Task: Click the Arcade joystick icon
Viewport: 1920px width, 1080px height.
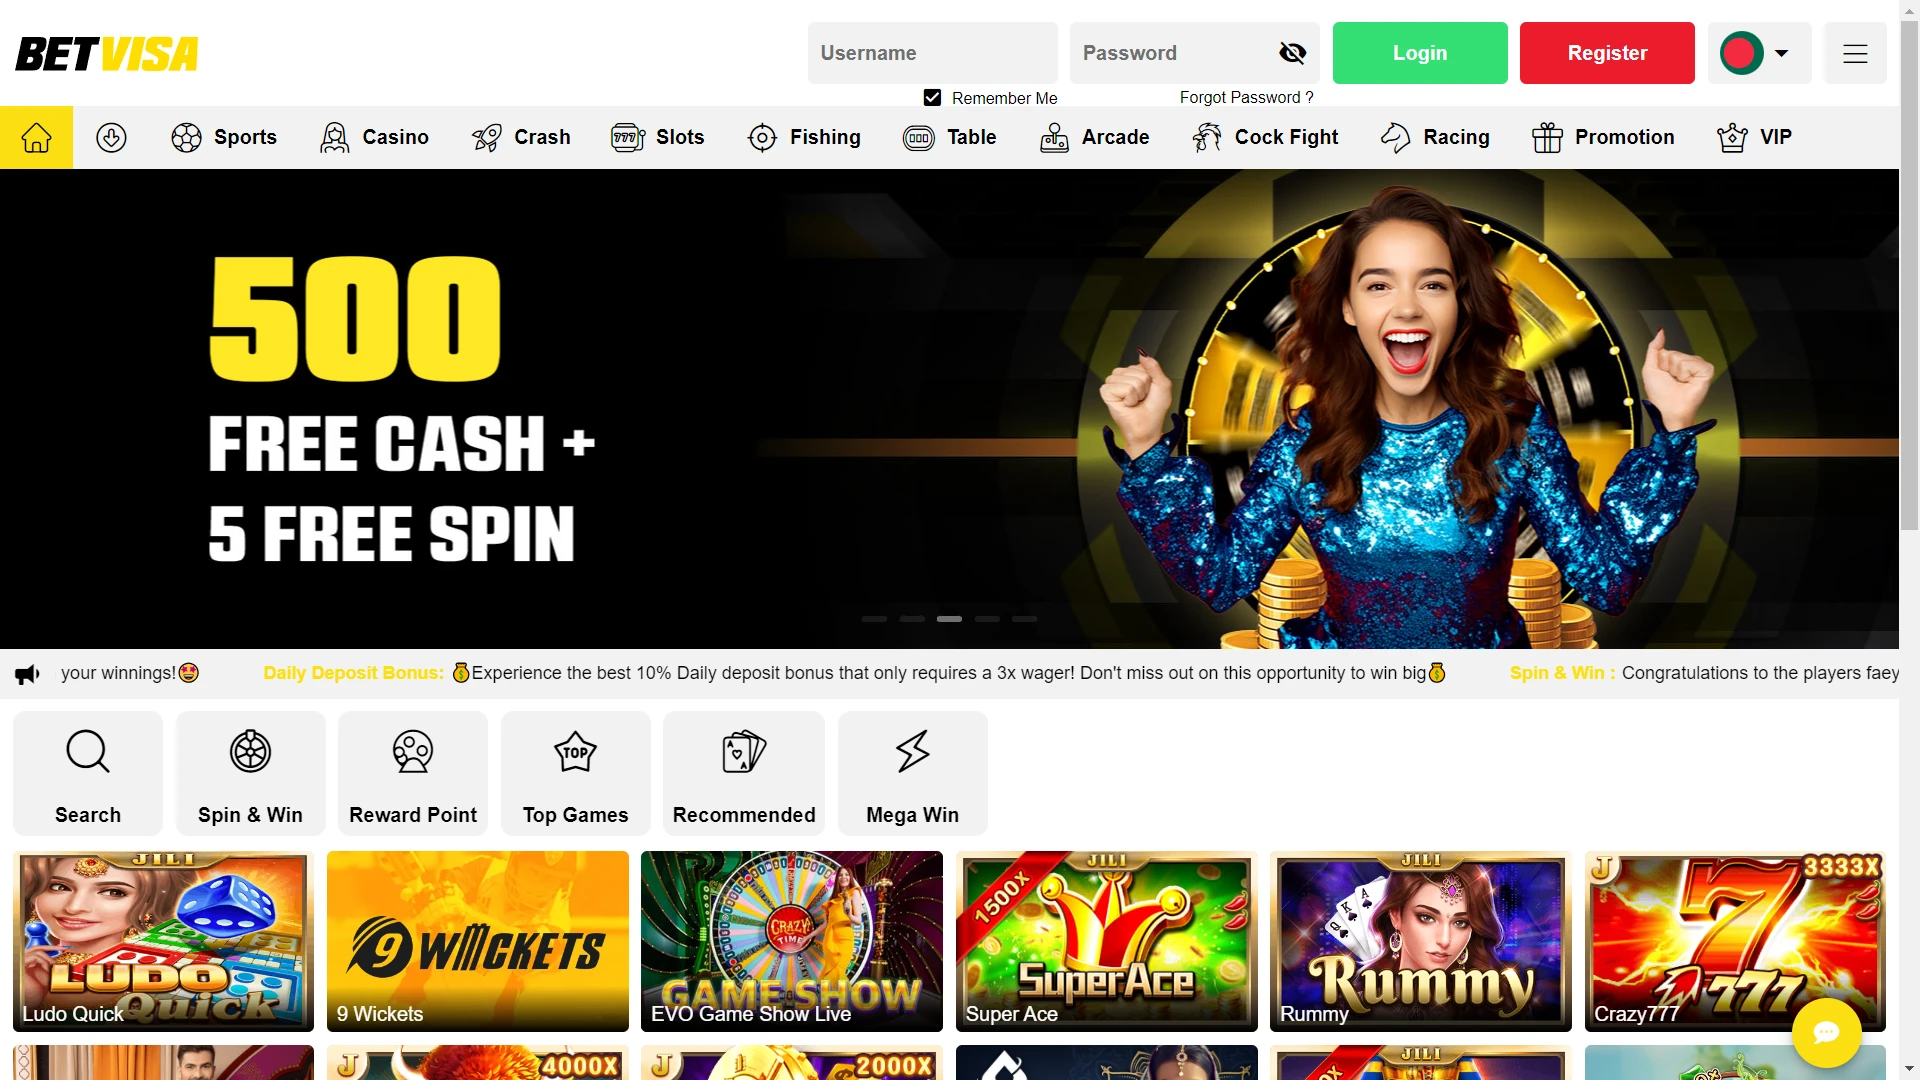Action: click(1054, 137)
